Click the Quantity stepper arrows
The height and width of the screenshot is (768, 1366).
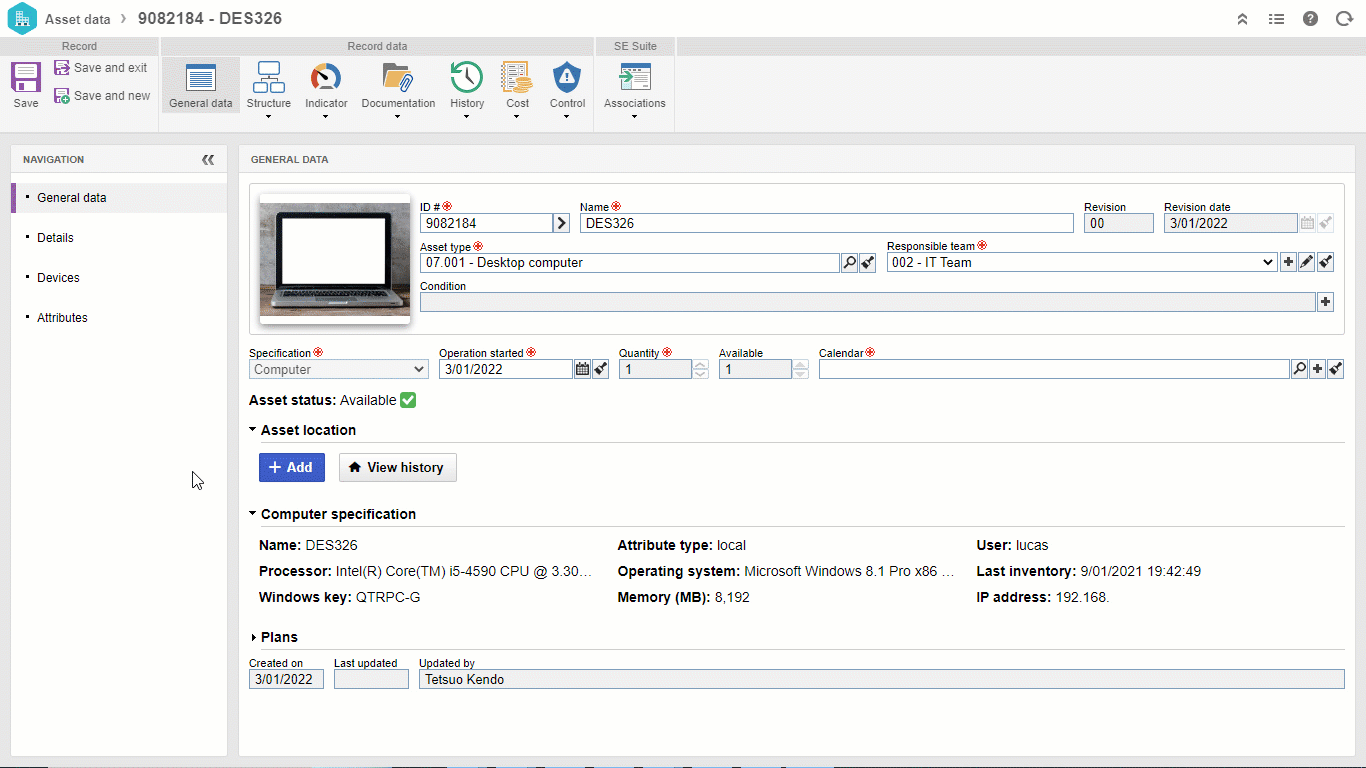coord(701,369)
